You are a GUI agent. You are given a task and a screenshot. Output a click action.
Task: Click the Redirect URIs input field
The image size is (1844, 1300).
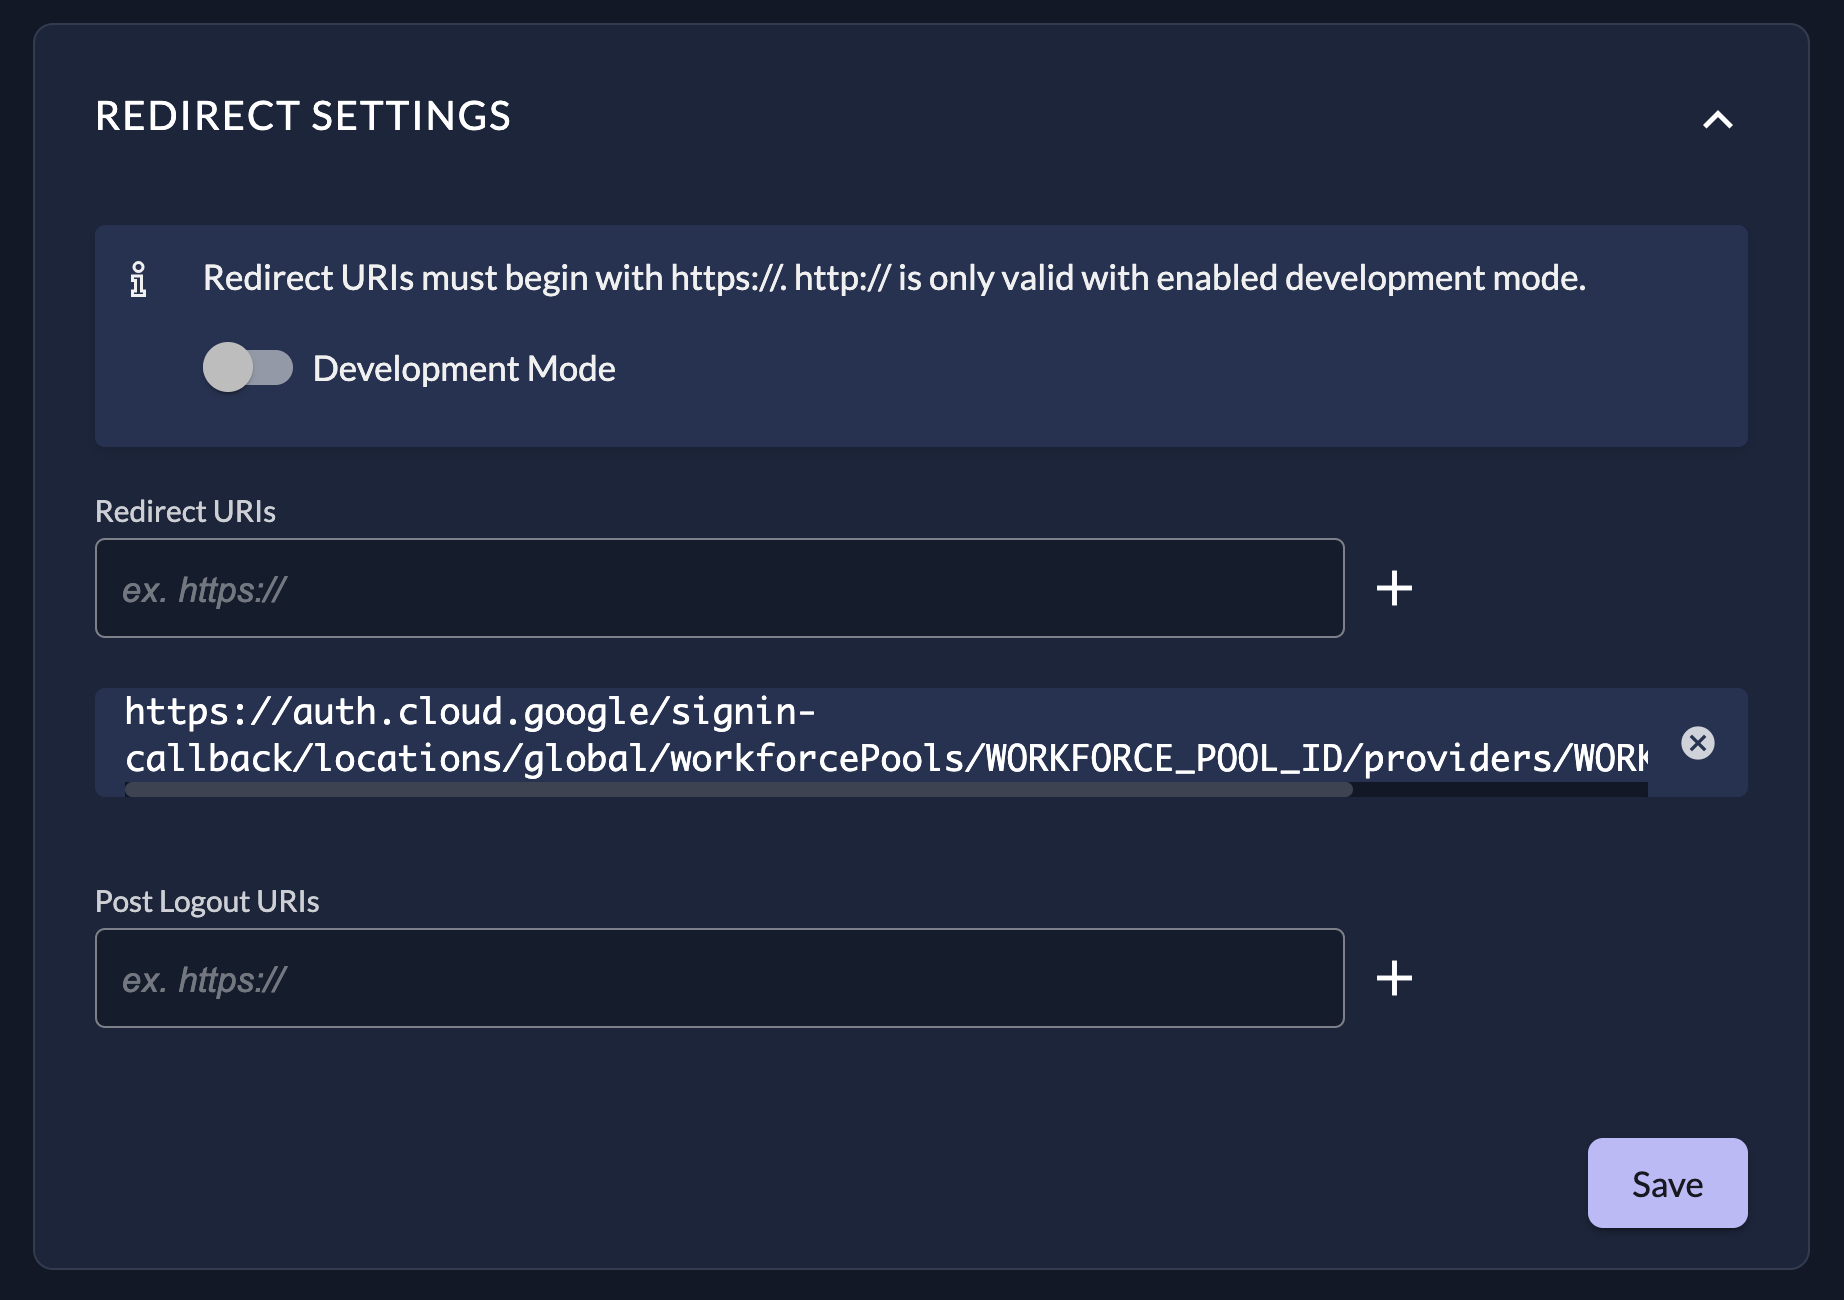(719, 588)
